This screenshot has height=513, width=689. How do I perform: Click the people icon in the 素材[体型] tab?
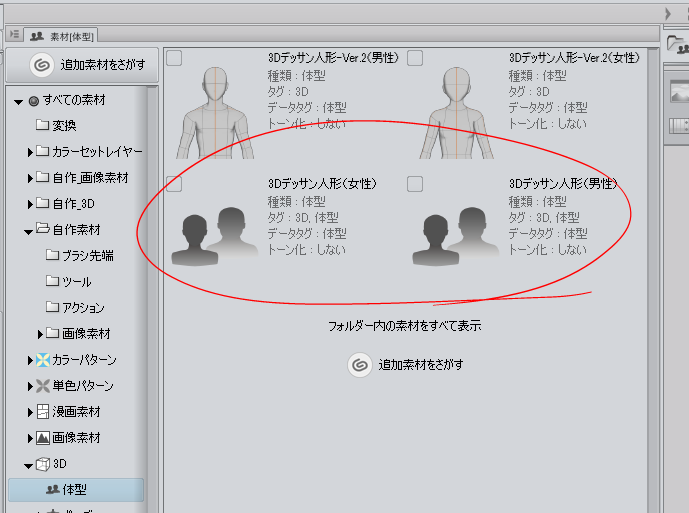(x=37, y=36)
